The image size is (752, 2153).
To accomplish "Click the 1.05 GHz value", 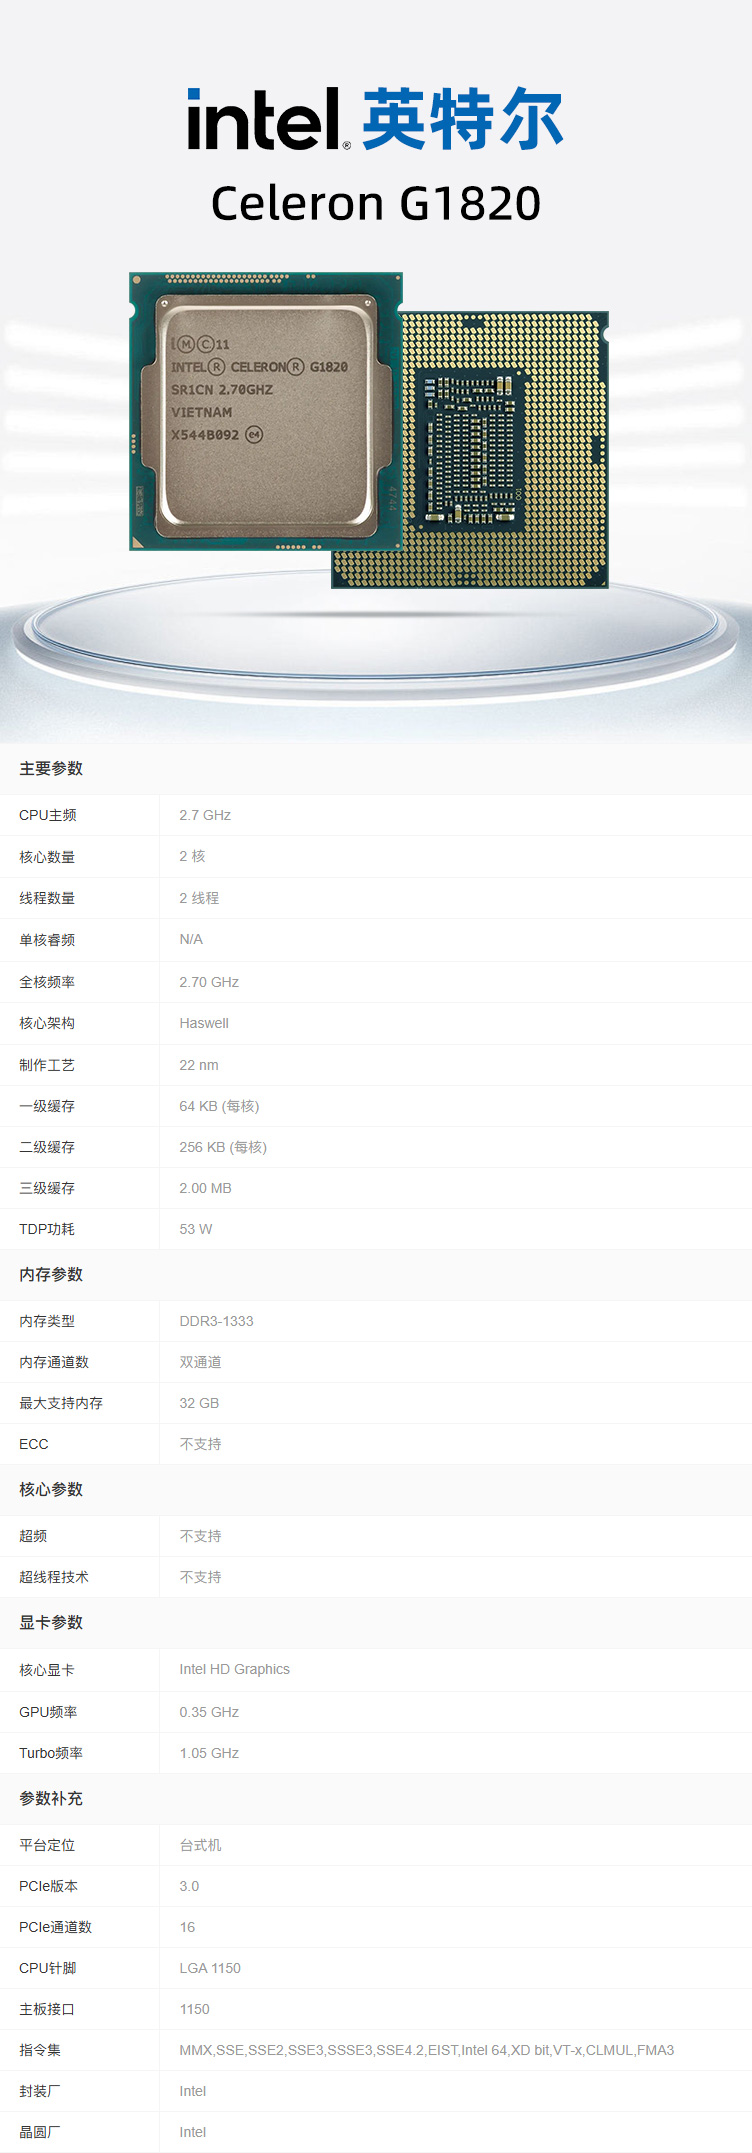I will (x=209, y=1753).
